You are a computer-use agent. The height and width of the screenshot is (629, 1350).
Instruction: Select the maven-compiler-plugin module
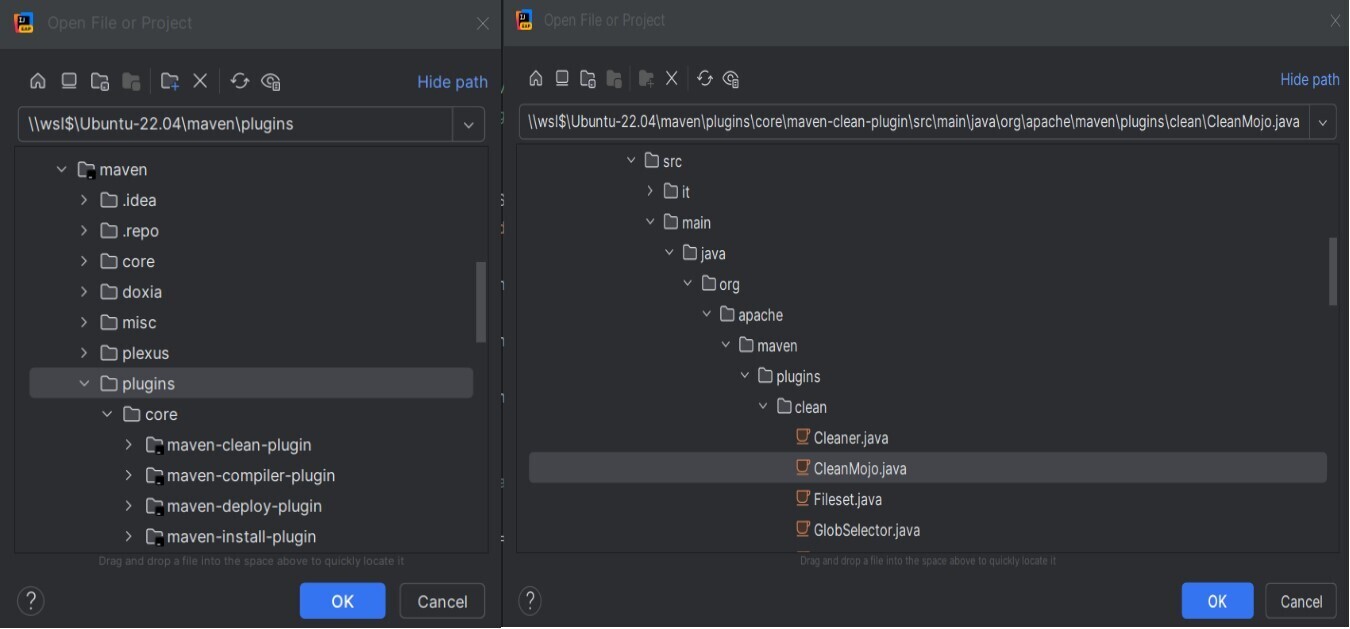251,476
